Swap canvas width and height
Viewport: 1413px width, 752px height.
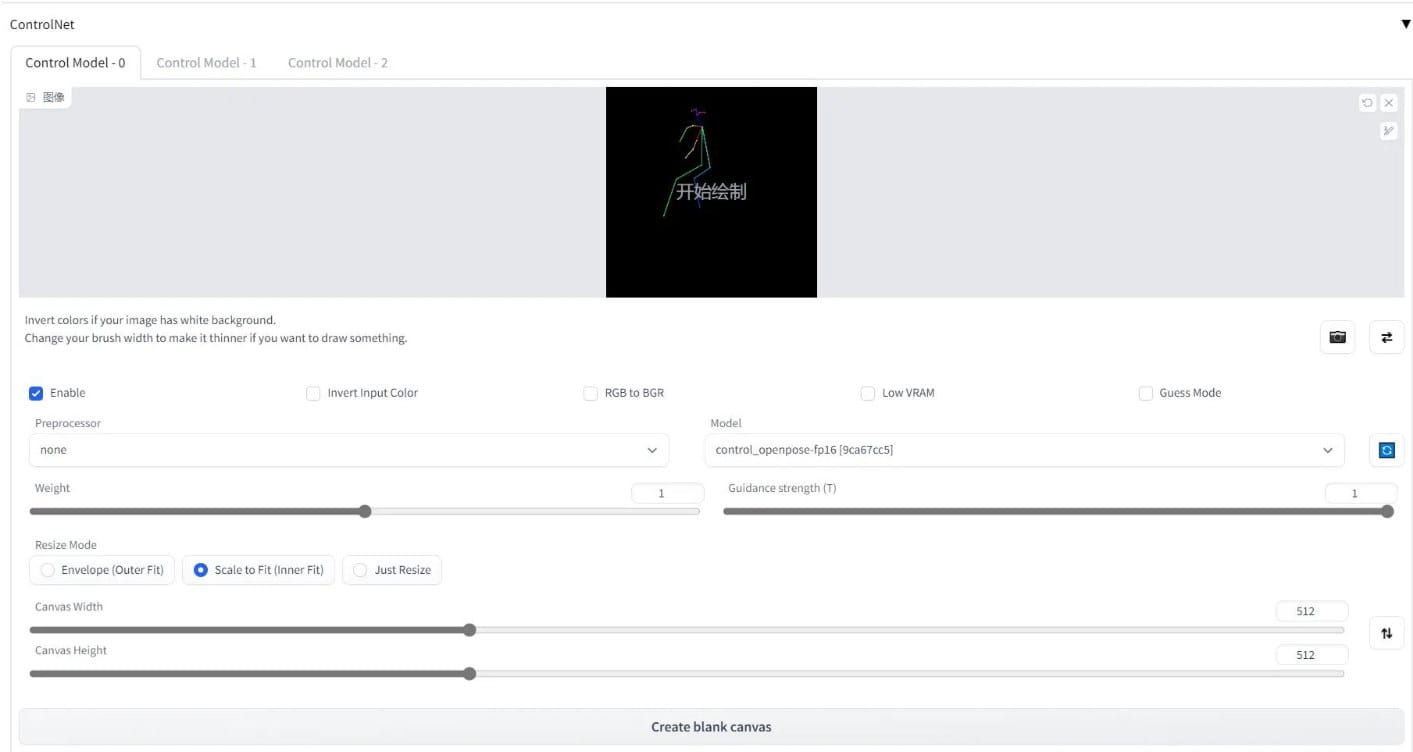[x=1386, y=633]
